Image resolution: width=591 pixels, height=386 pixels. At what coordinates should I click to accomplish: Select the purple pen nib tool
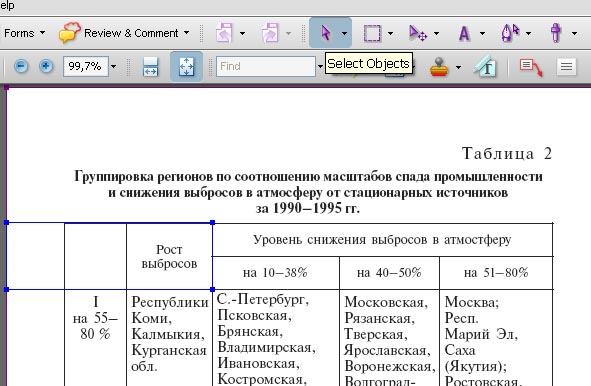510,33
